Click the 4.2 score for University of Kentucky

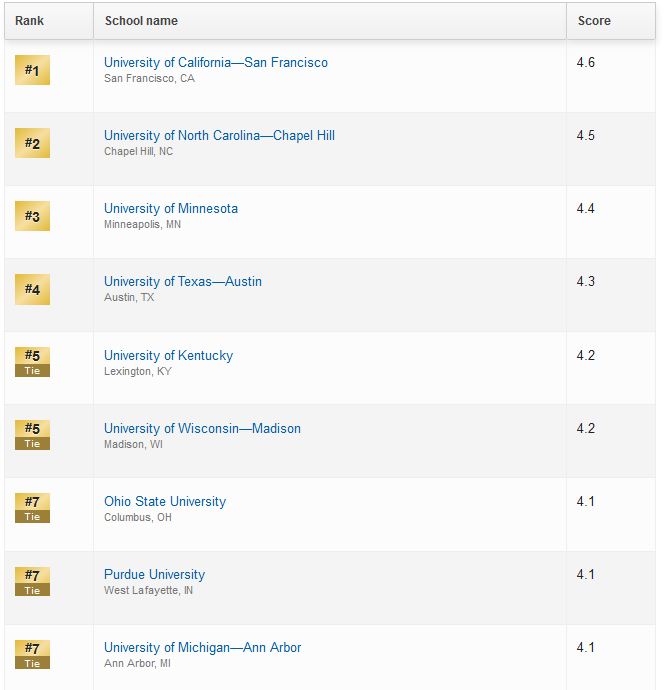[586, 356]
